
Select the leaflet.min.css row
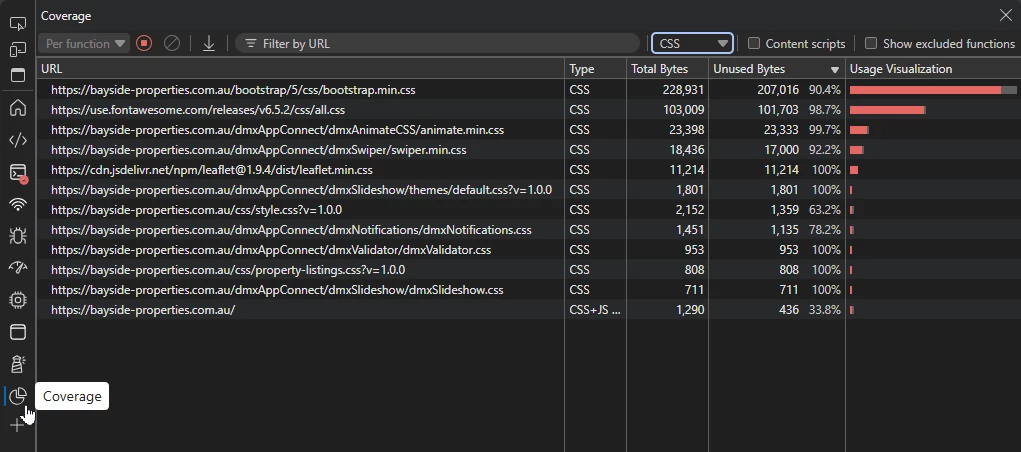529,170
